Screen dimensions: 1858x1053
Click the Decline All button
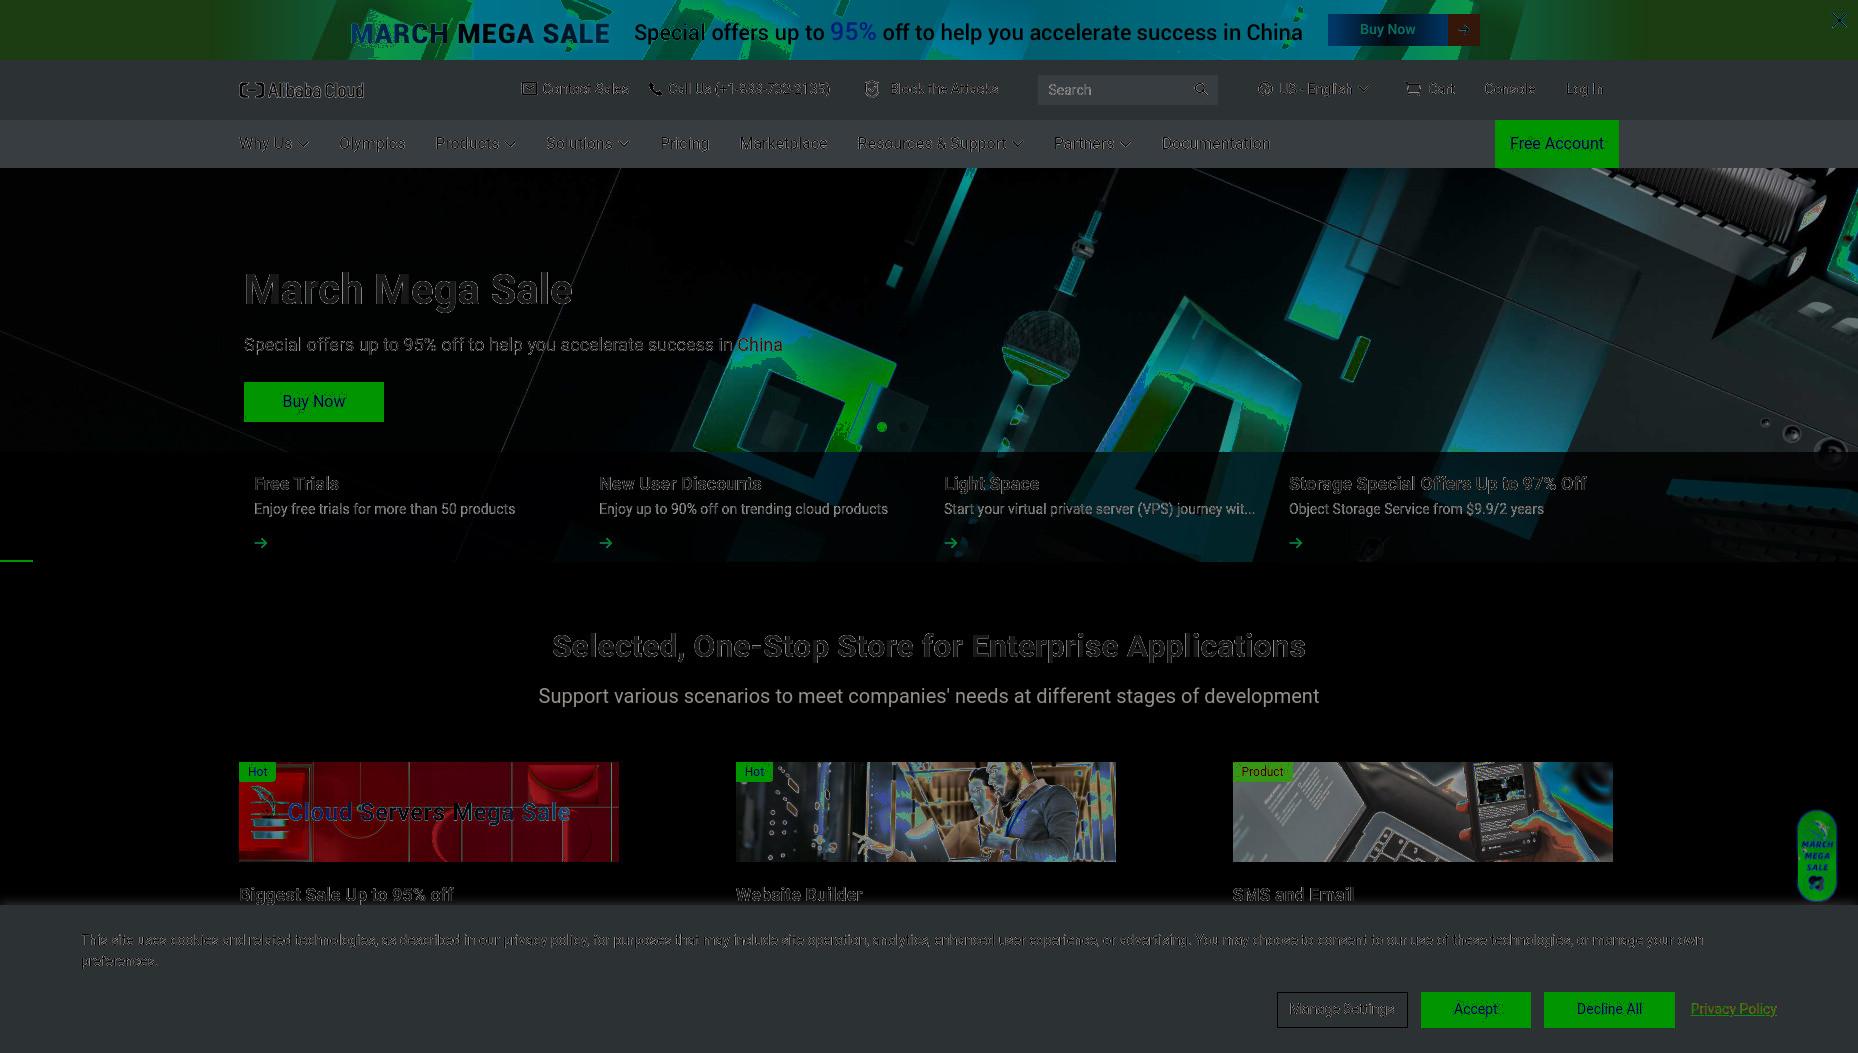[x=1609, y=1010]
